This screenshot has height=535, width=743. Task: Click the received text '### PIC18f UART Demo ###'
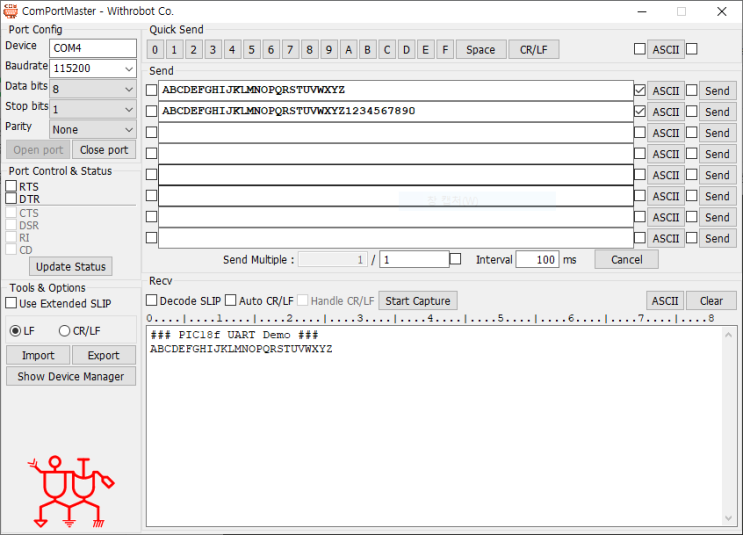(235, 335)
